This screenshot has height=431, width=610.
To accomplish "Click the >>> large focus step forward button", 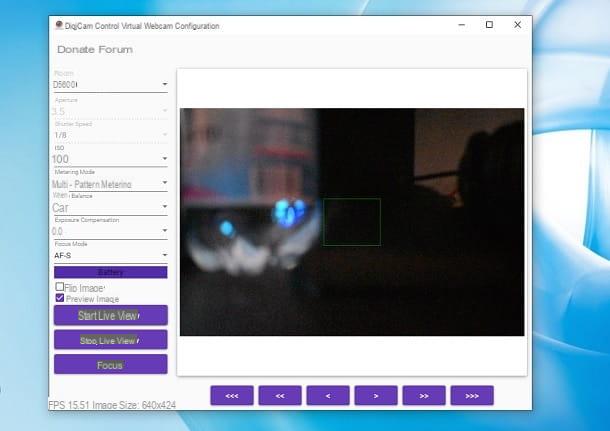I will point(472,396).
